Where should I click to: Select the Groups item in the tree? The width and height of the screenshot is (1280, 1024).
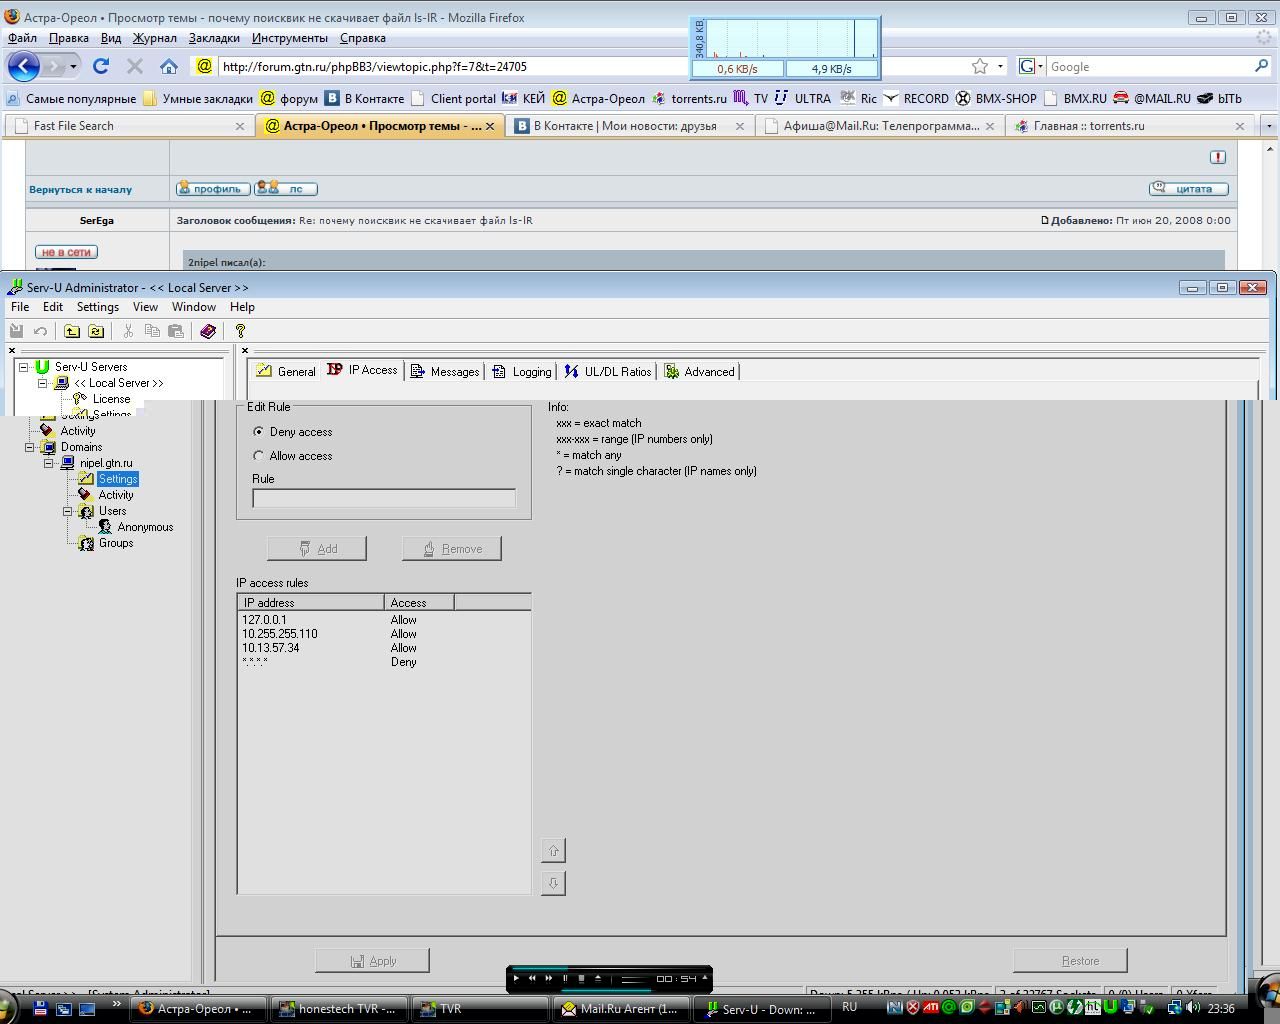116,543
